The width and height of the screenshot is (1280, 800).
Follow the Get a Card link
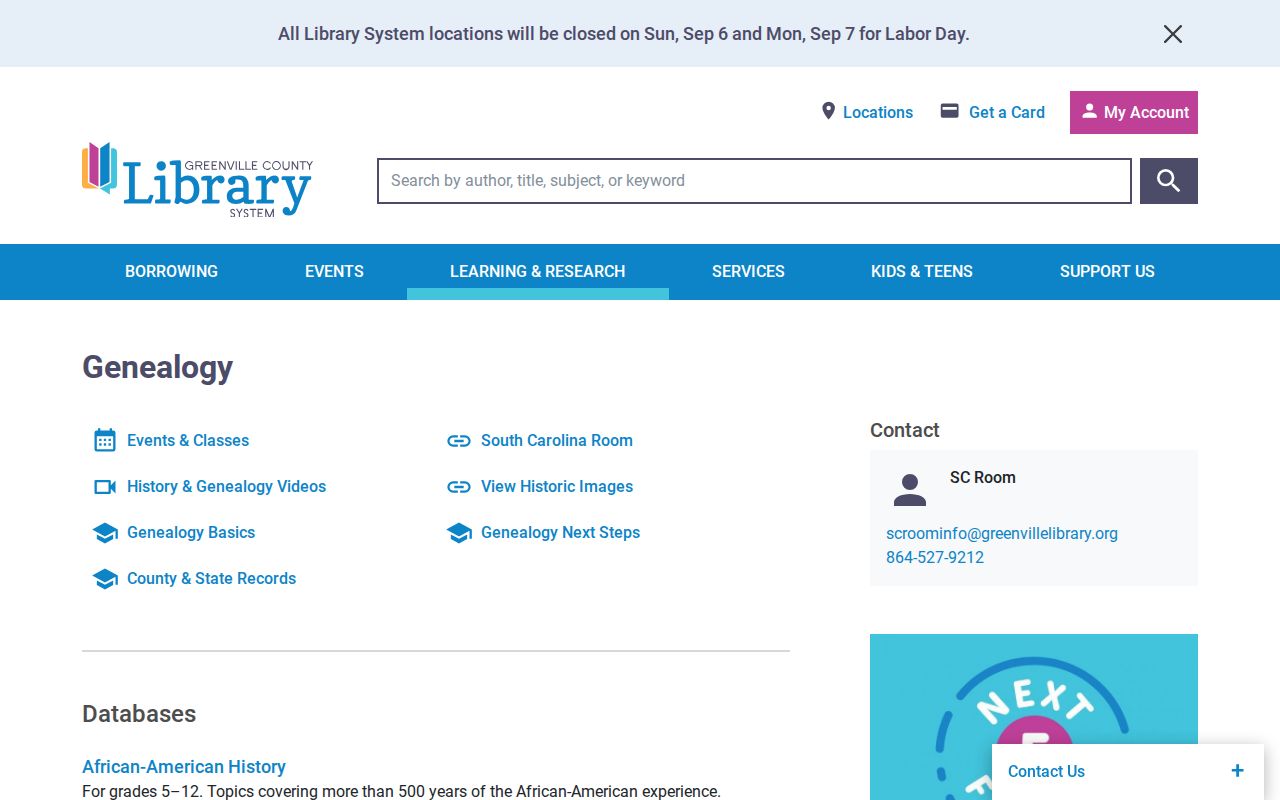coord(1007,112)
